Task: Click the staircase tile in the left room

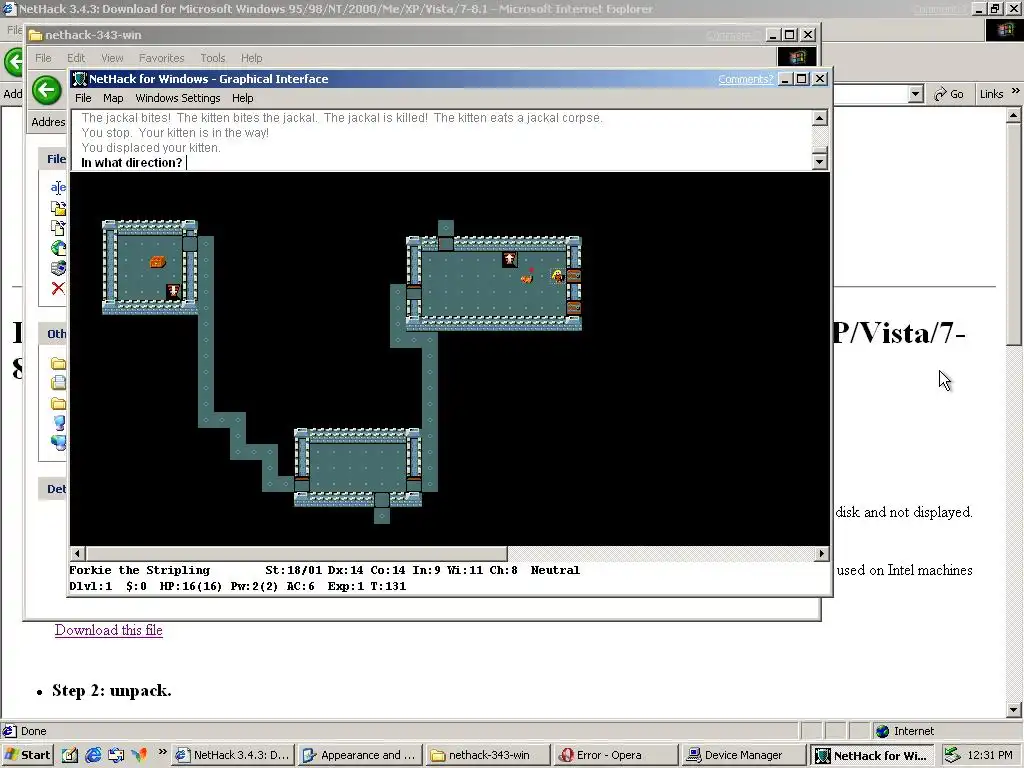Action: click(x=174, y=291)
